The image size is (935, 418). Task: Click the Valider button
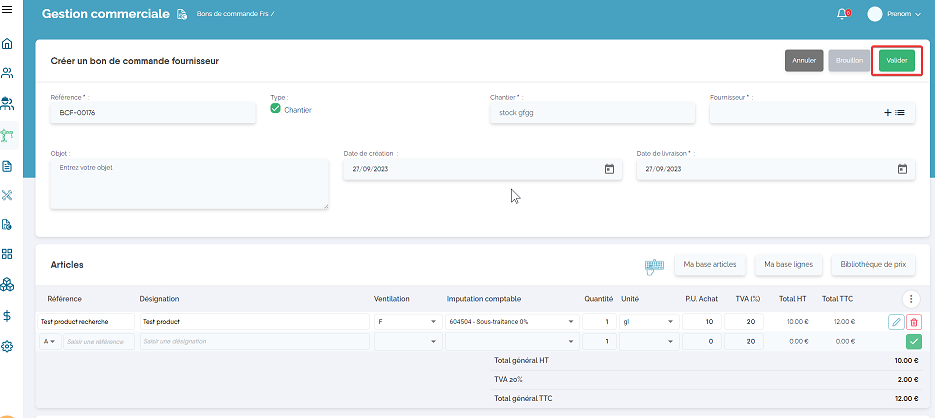click(896, 60)
